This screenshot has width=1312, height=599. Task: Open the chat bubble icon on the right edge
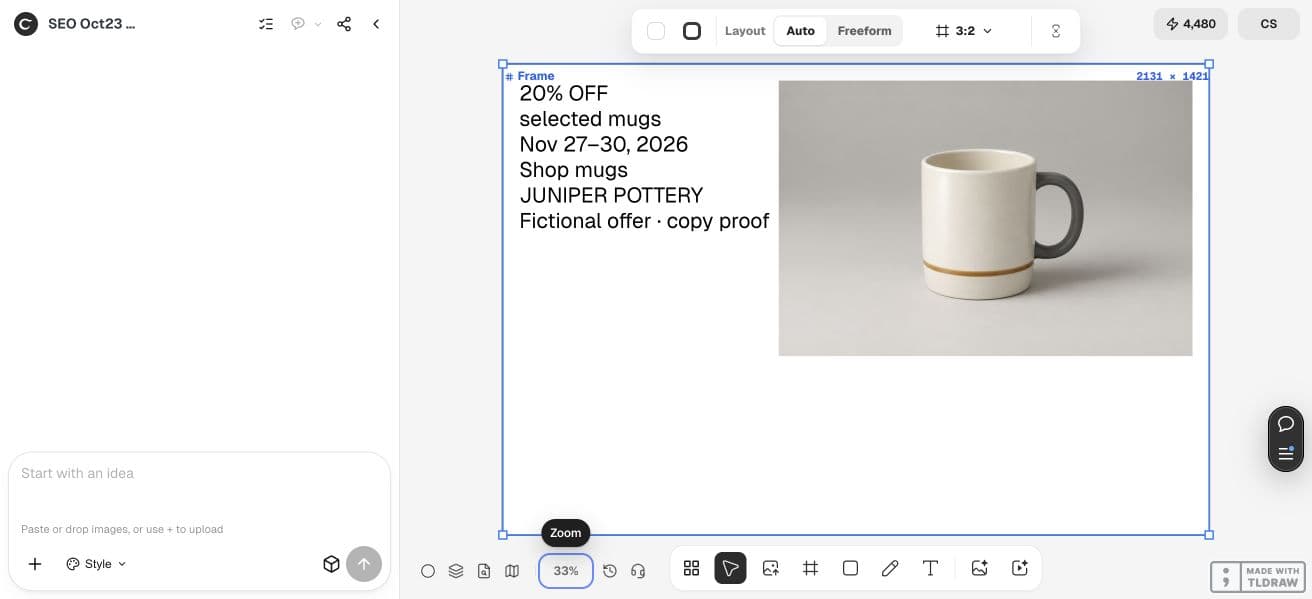tap(1286, 424)
